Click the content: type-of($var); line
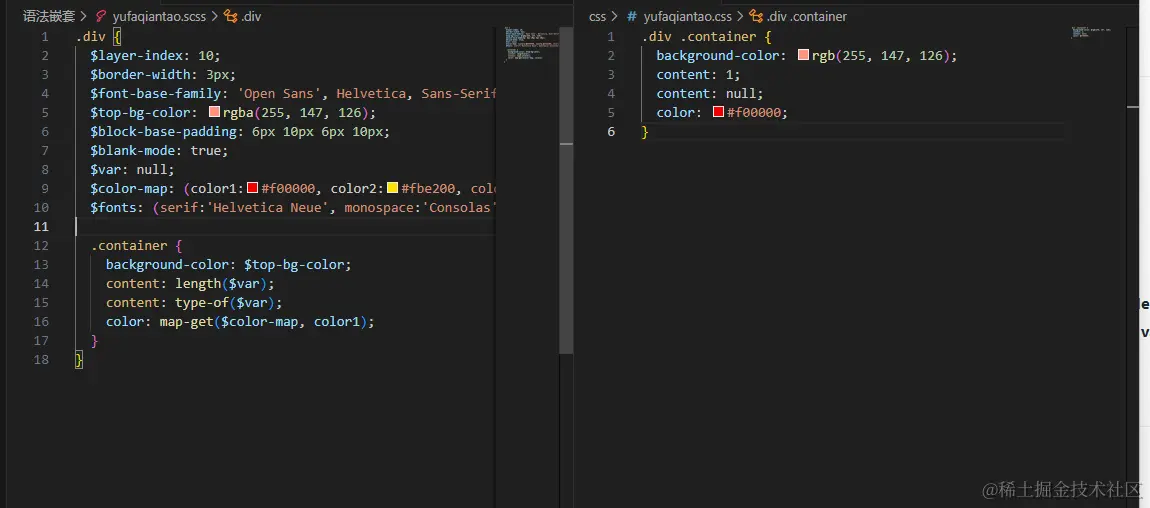 coord(194,303)
